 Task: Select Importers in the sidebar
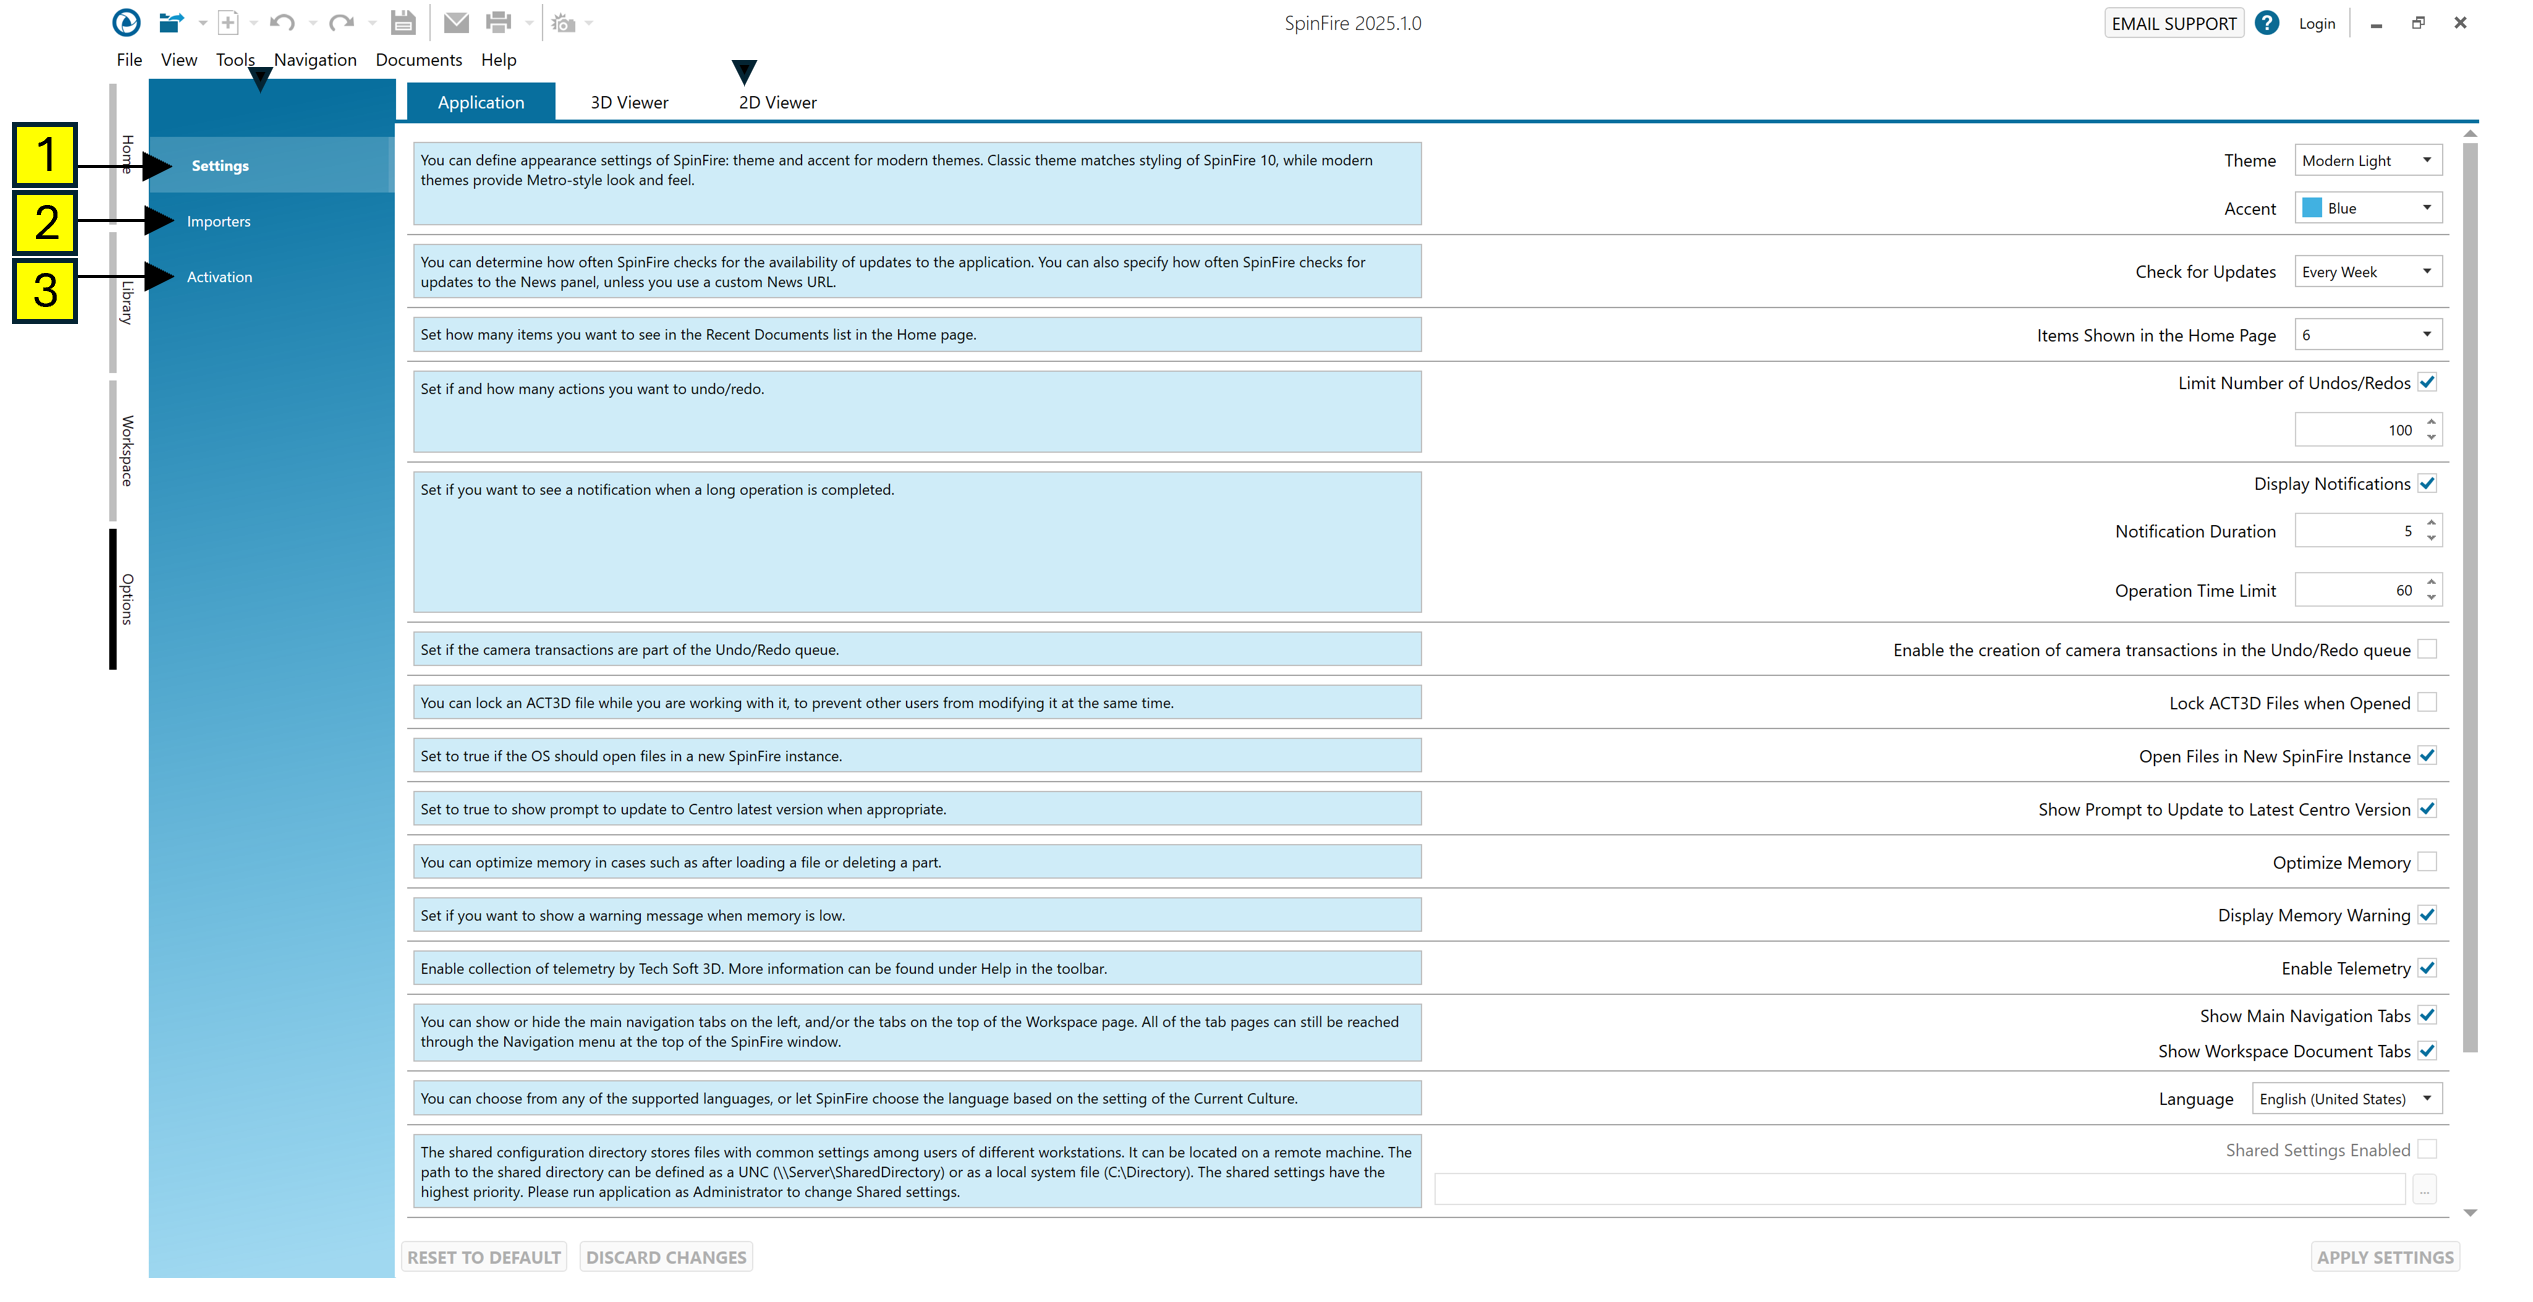click(x=219, y=221)
